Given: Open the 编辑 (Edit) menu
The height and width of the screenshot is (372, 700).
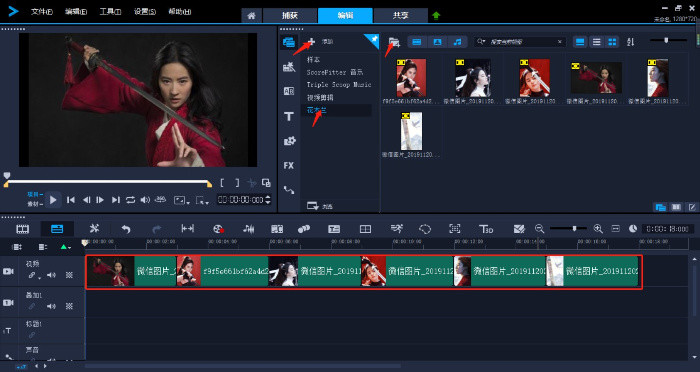Looking at the screenshot, I should tap(76, 12).
